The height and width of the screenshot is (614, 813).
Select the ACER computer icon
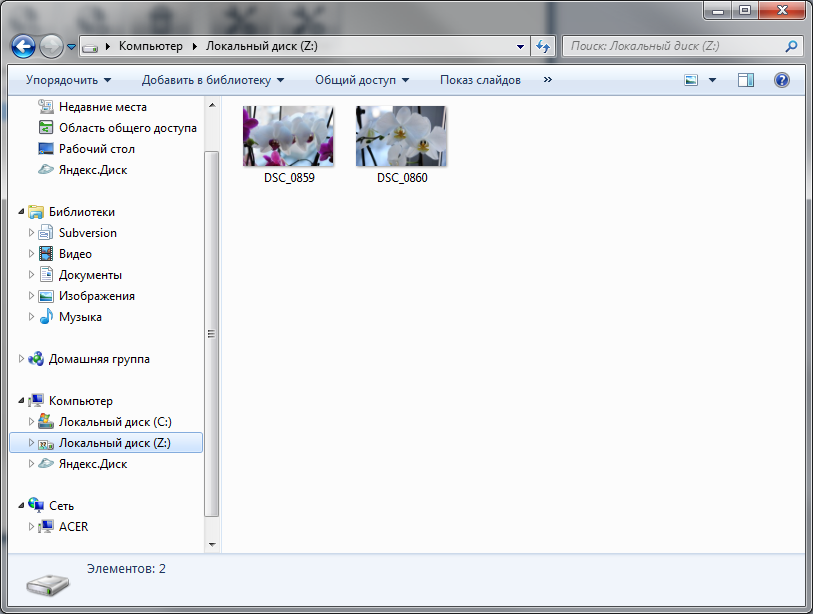tap(46, 526)
